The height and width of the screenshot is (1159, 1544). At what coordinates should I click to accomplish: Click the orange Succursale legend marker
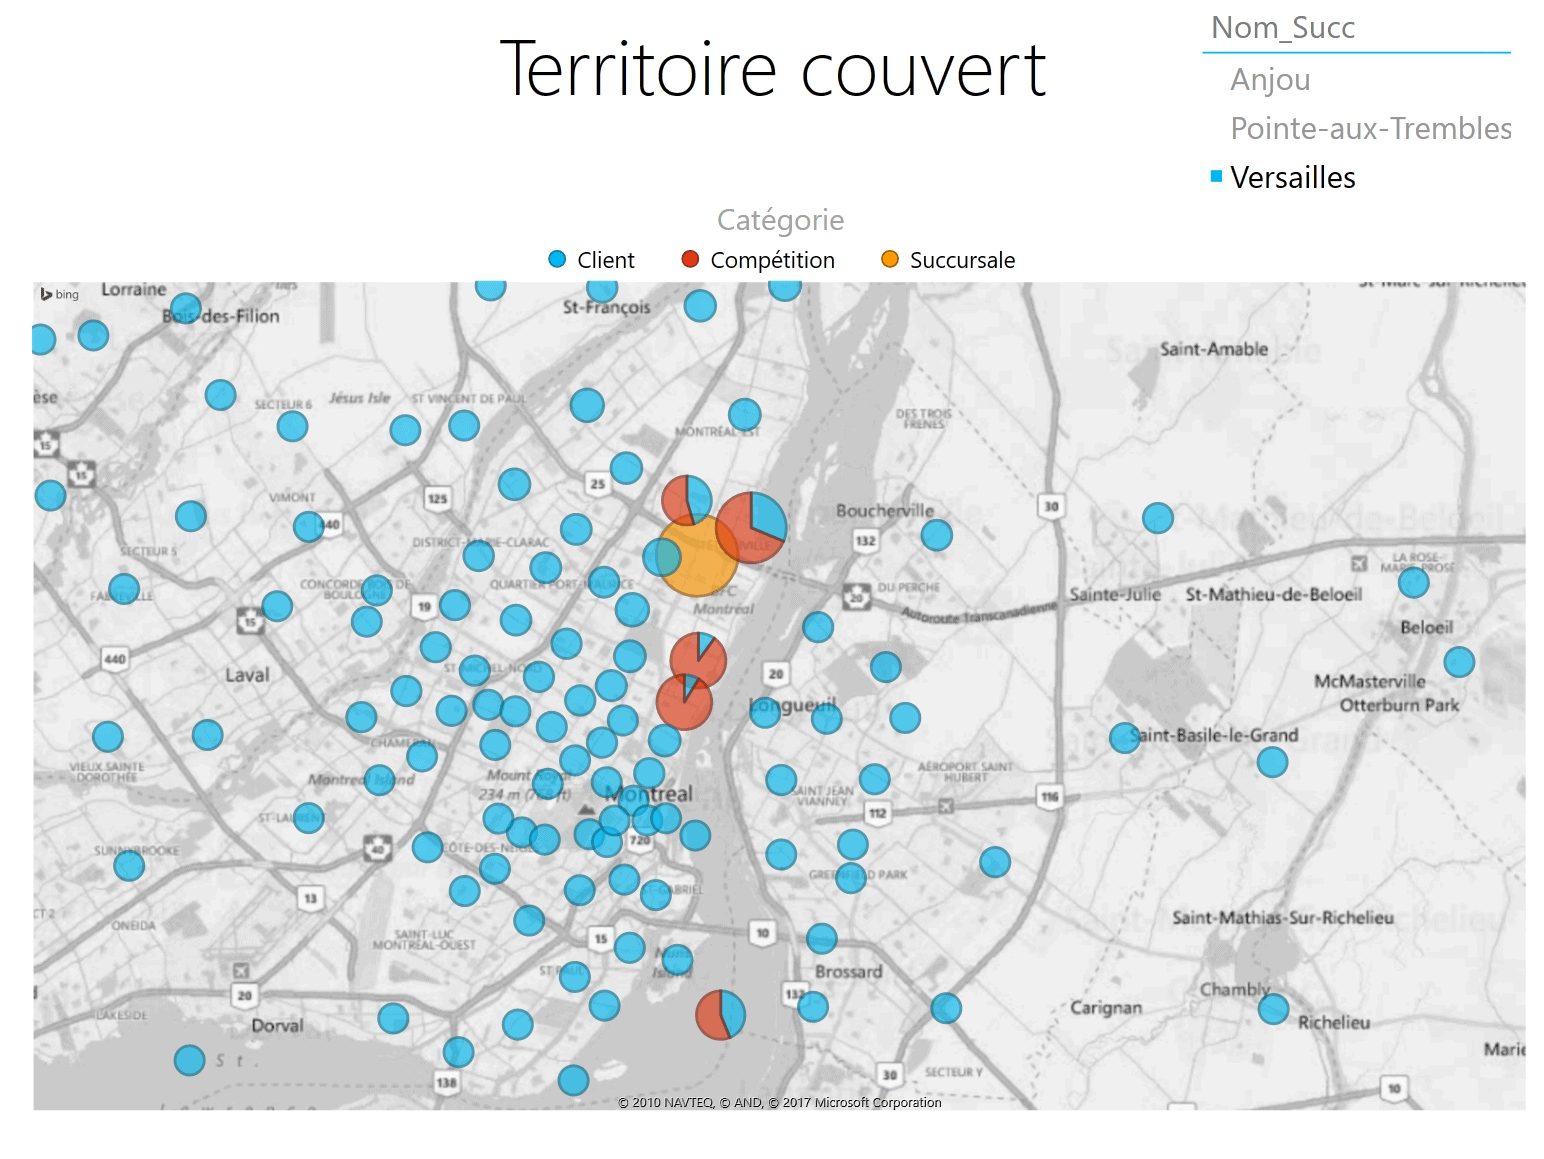889,260
